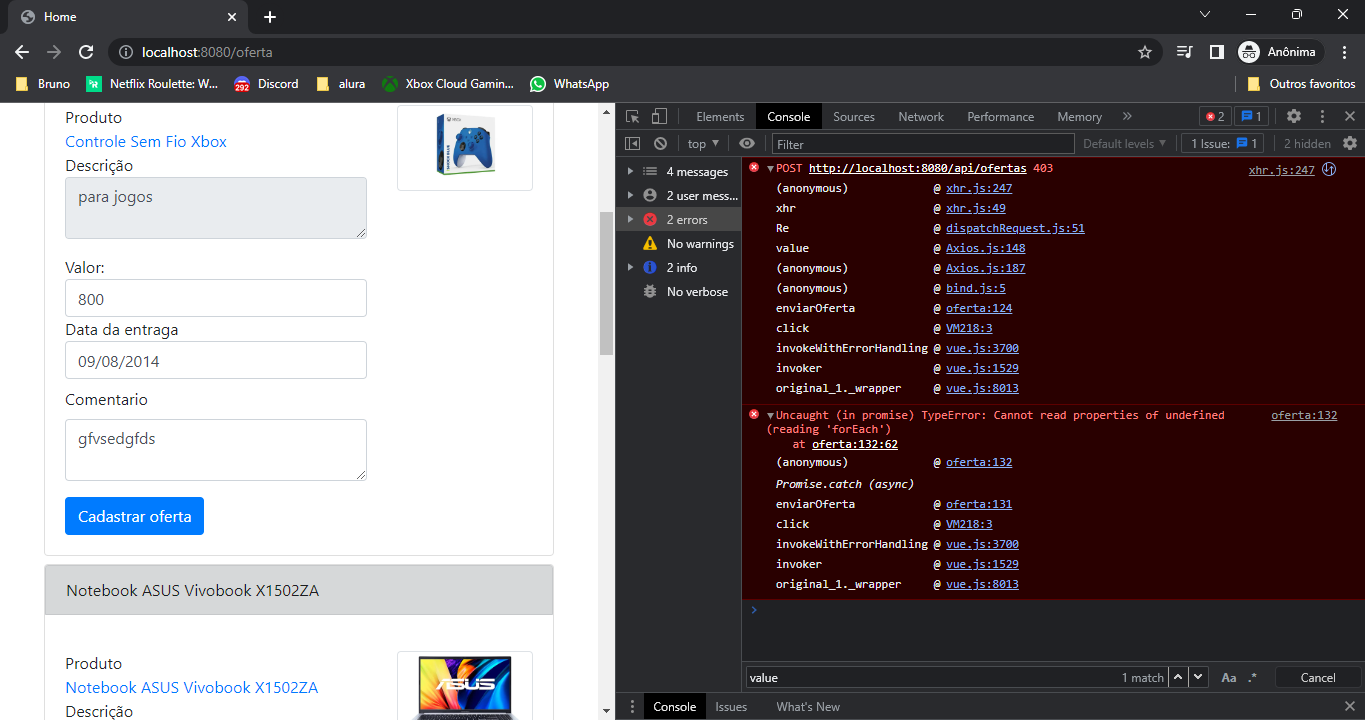
Task: Click the Xbox controller product thumbnail
Action: pos(465,147)
